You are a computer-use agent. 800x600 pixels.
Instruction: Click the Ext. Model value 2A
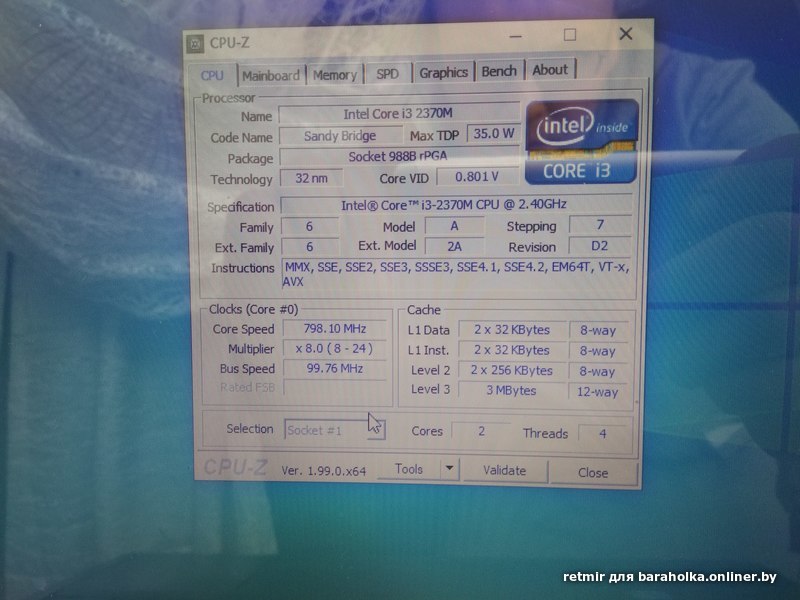pyautogui.click(x=455, y=246)
